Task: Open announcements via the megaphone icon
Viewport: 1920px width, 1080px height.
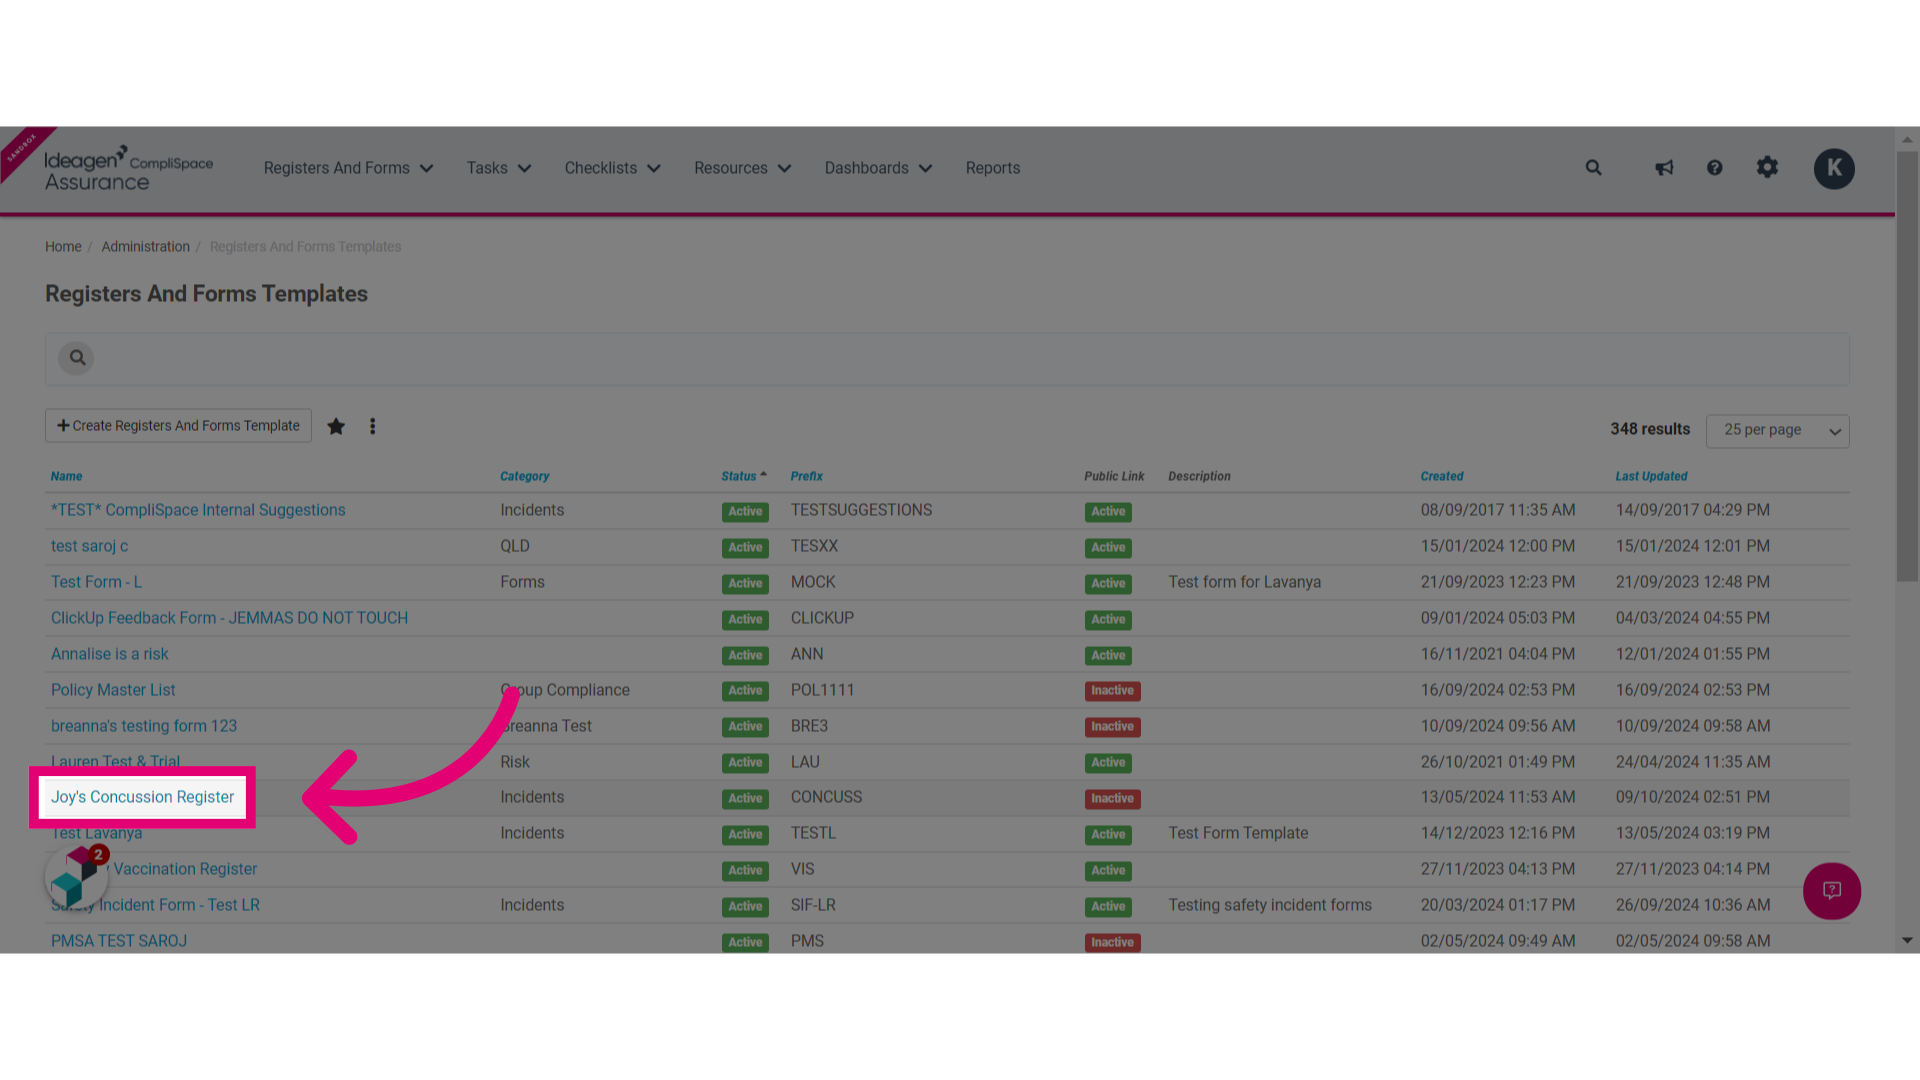Action: pos(1663,168)
